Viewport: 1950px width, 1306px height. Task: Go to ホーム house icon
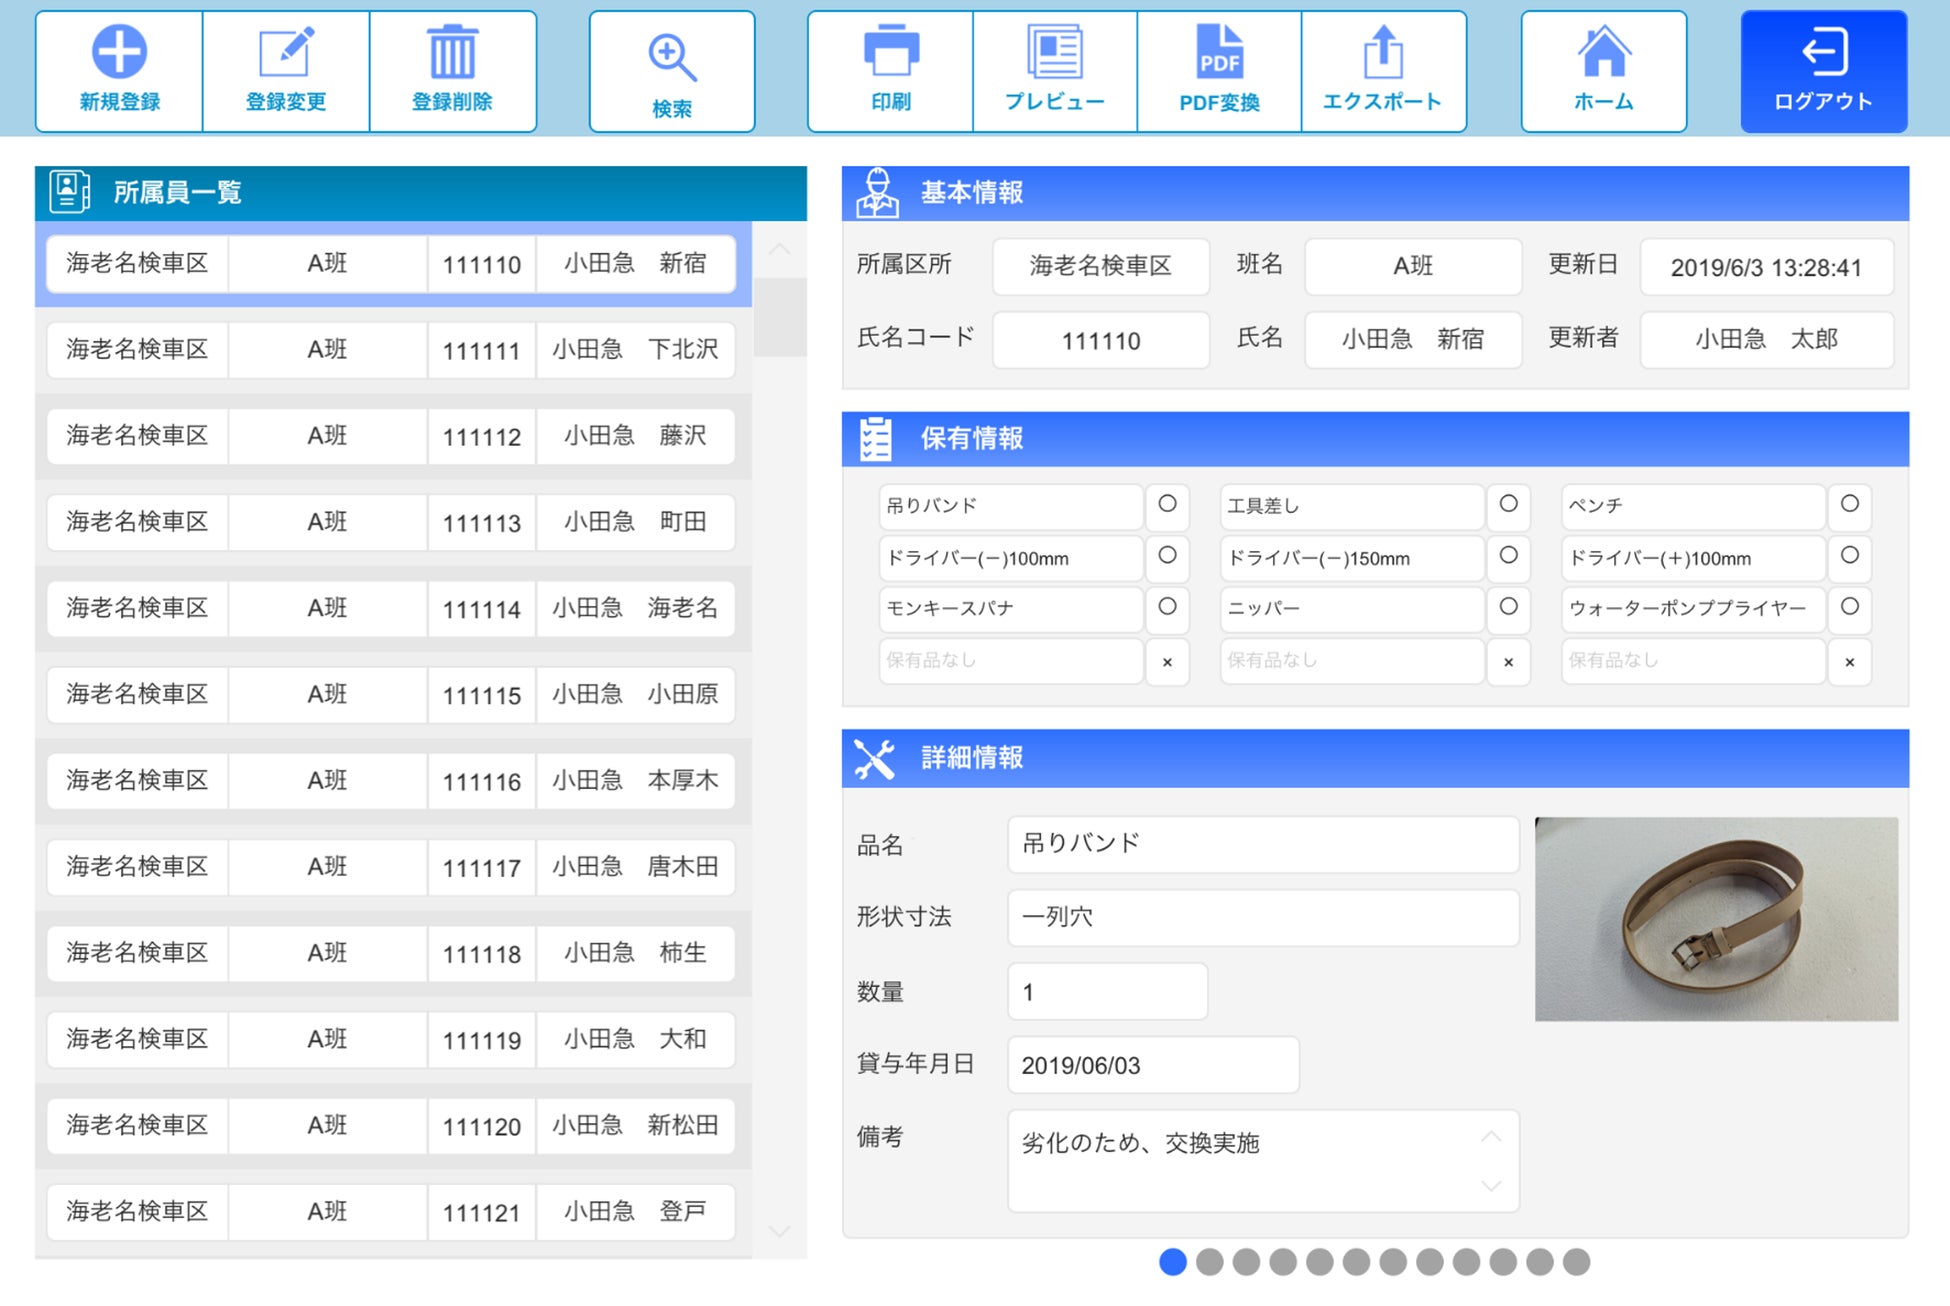tap(1603, 53)
